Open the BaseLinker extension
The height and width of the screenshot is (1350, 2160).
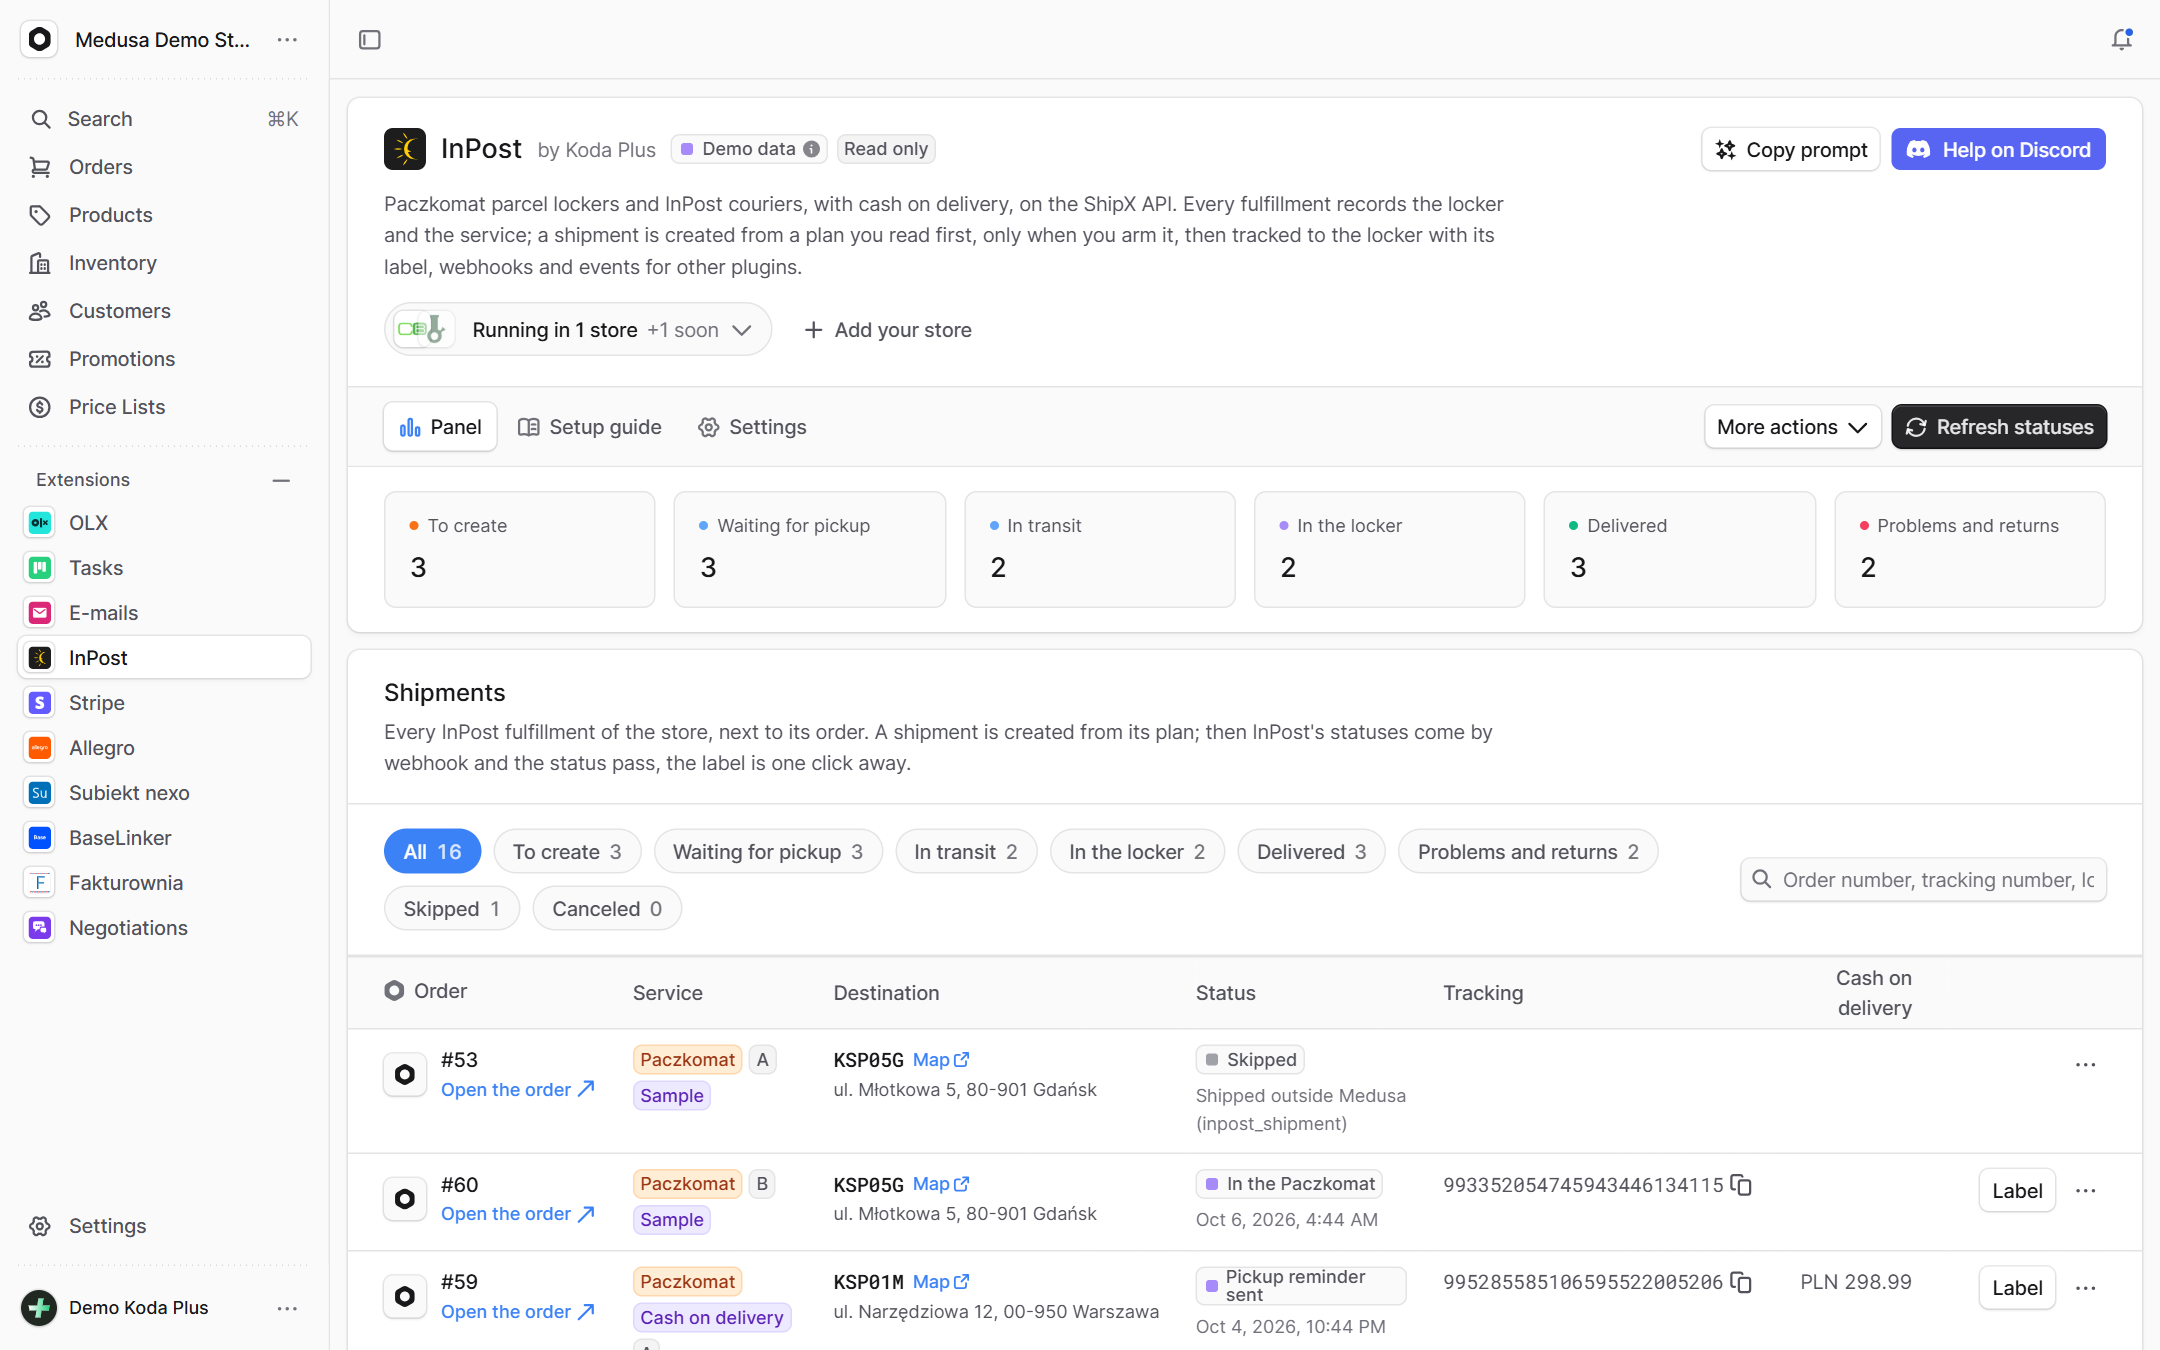[164, 838]
